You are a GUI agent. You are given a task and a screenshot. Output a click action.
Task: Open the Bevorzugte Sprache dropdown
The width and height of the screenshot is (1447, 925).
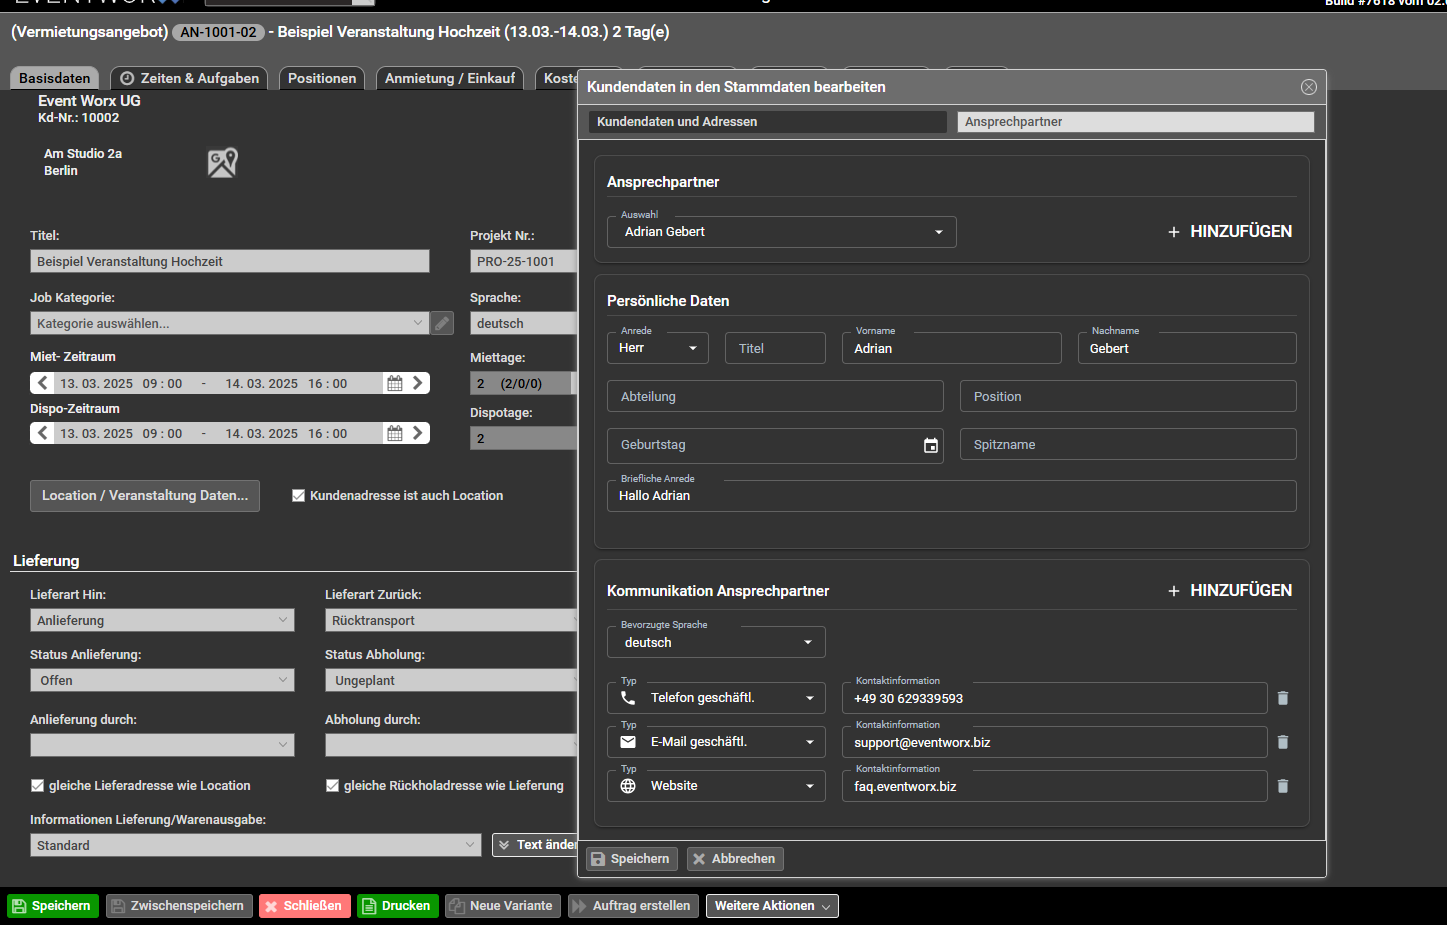[716, 642]
